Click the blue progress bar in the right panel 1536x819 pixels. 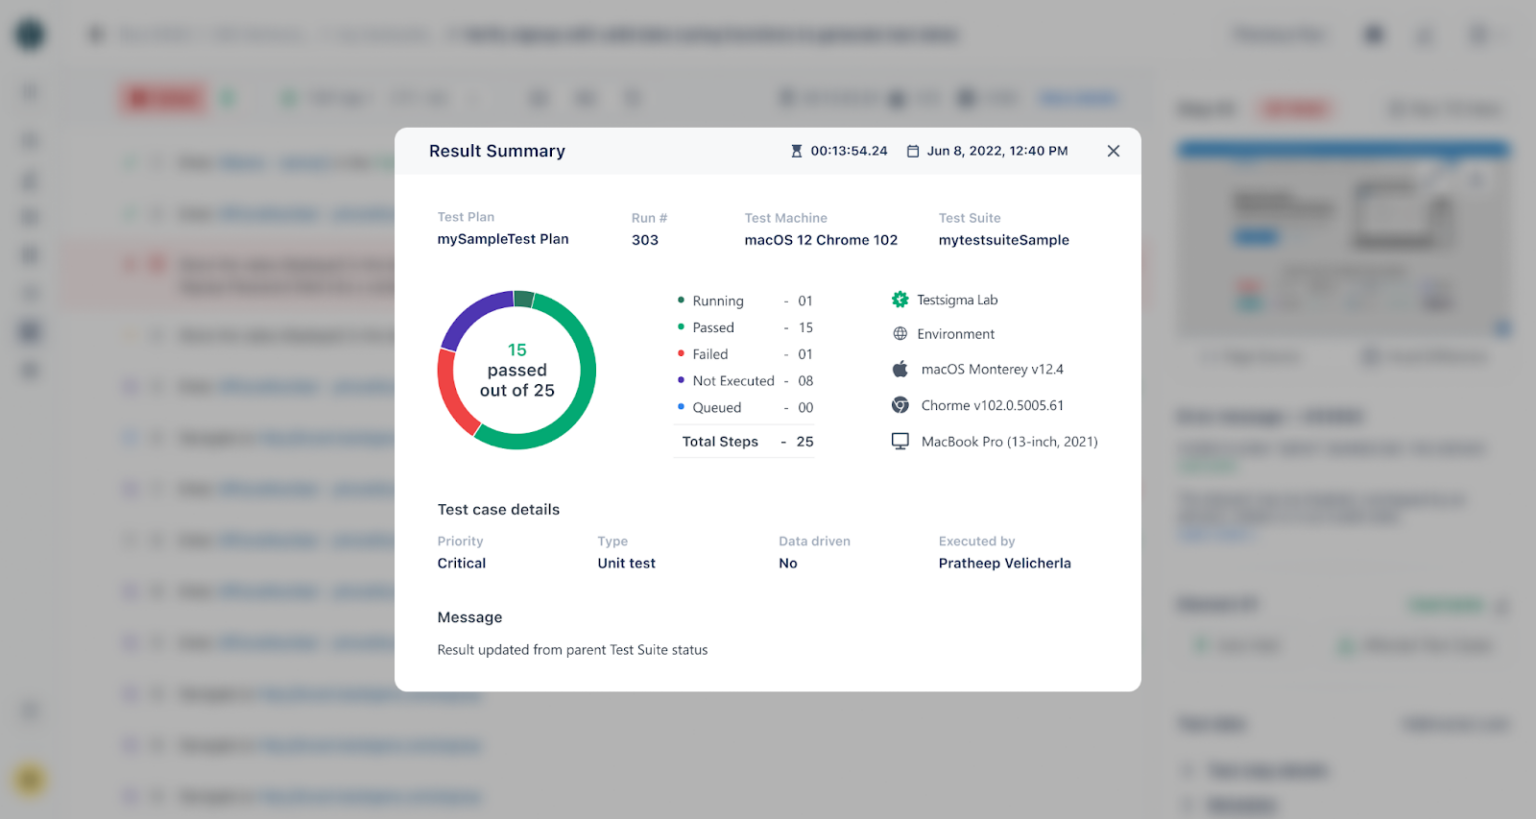coord(1343,147)
